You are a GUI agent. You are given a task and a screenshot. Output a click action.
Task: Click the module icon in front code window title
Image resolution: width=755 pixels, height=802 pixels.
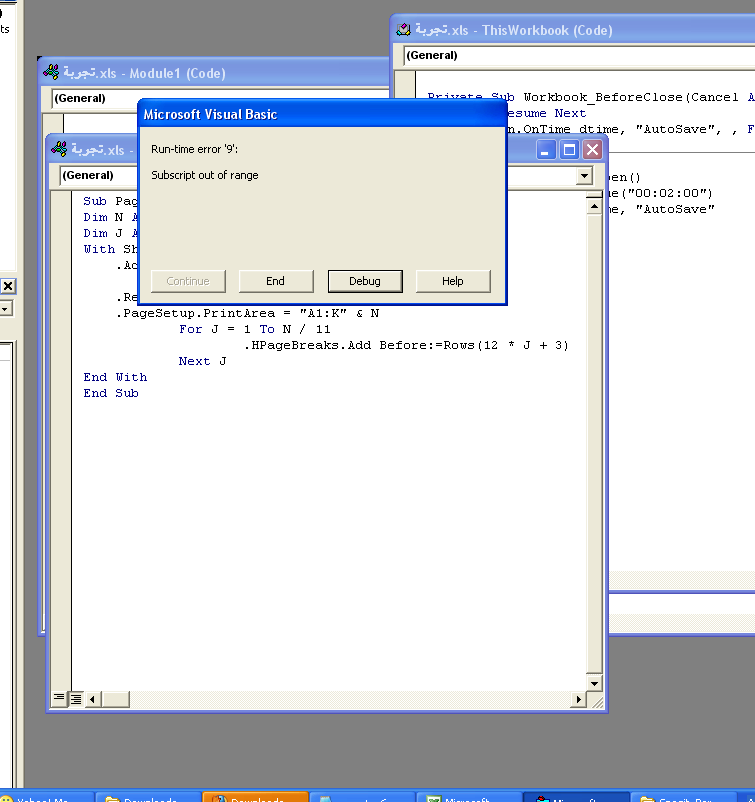tap(59, 149)
